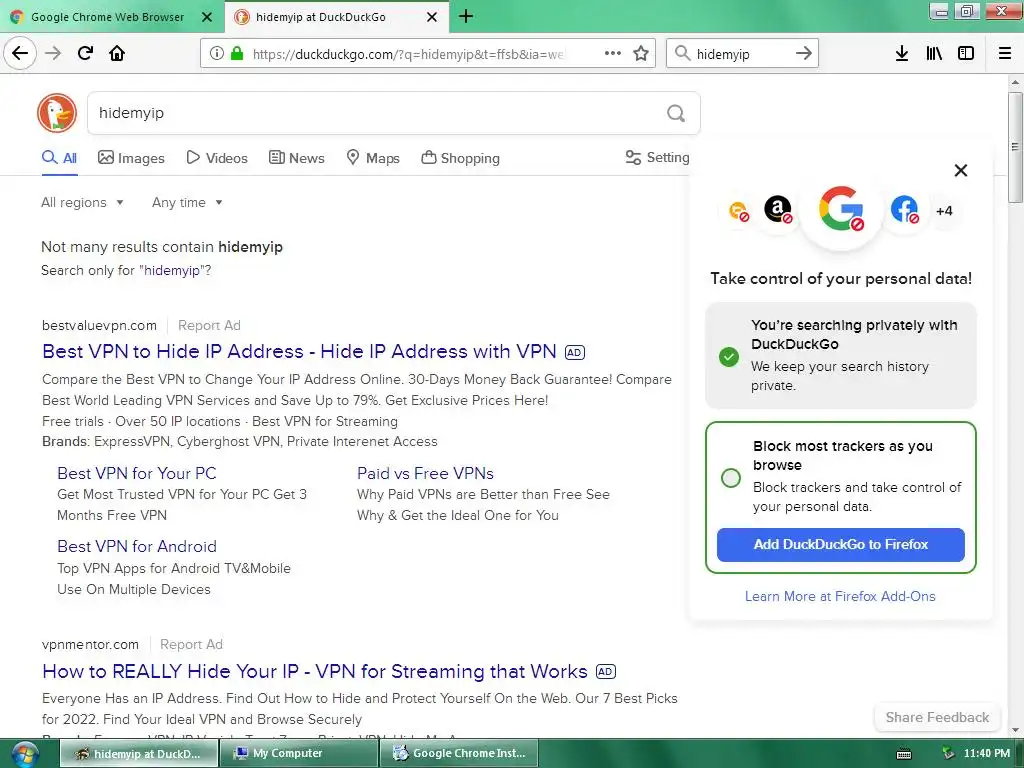The height and width of the screenshot is (768, 1024).
Task: Open page actions three-dot menu
Action: click(x=613, y=53)
